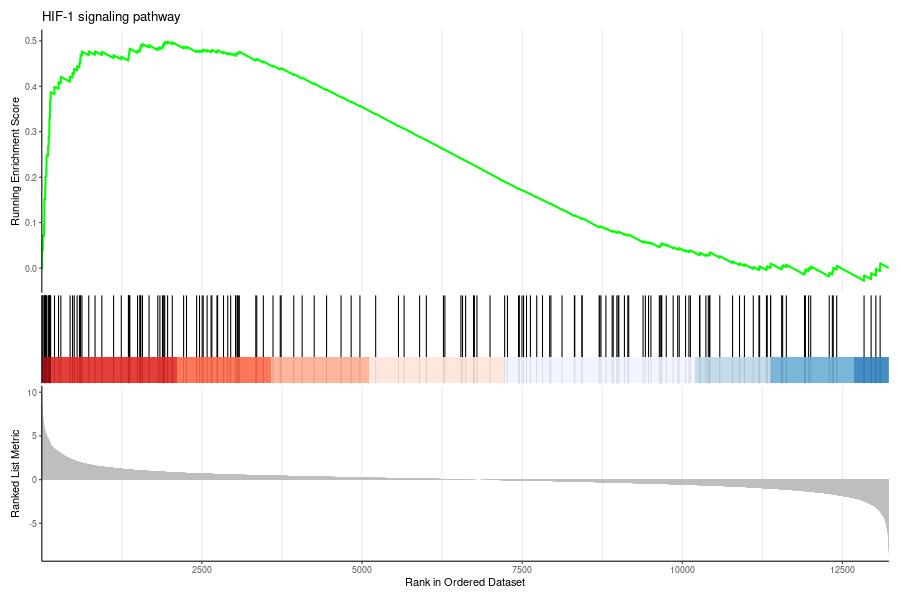Click the 0.0 tick on enrichment axis
Image resolution: width=900 pixels, height=600 pixels.
click(31, 268)
